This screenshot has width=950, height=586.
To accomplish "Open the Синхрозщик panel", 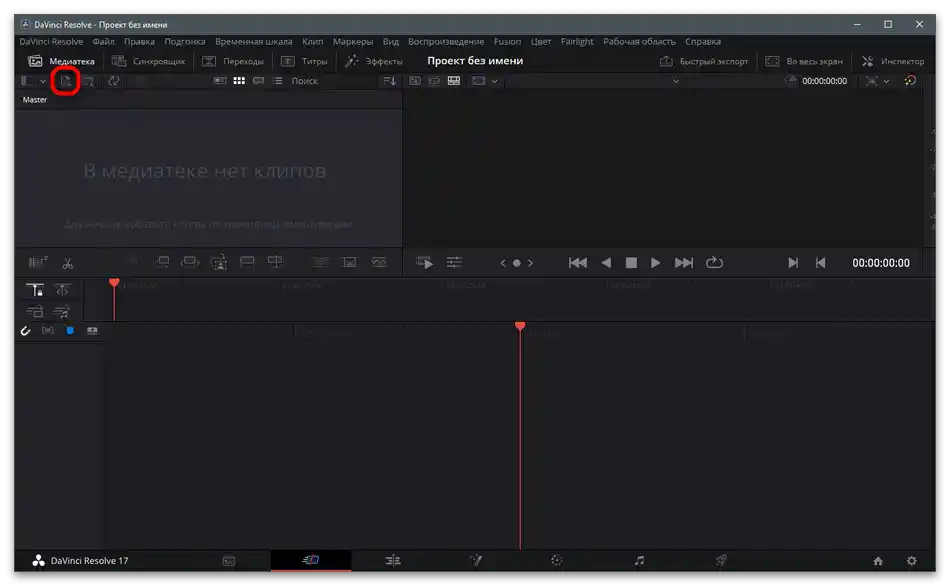I will 148,61.
